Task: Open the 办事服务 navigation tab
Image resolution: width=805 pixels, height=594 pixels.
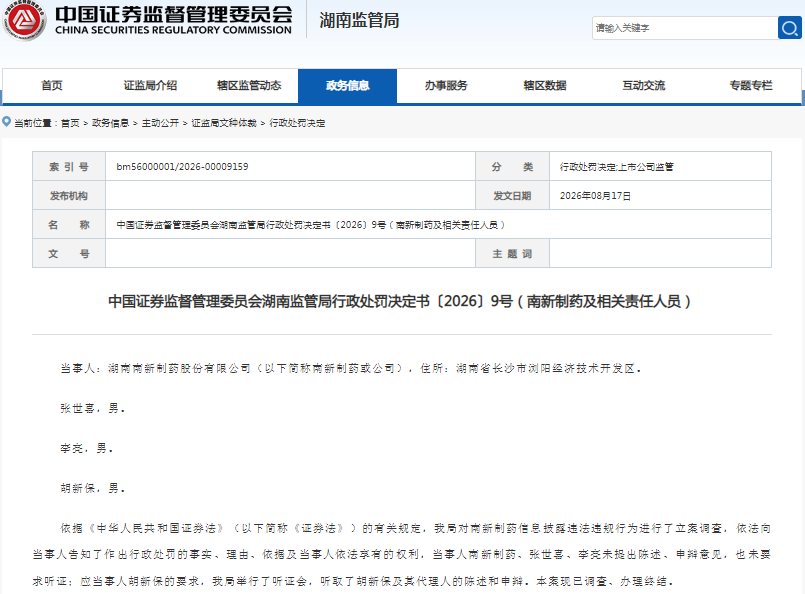Action: (x=446, y=86)
